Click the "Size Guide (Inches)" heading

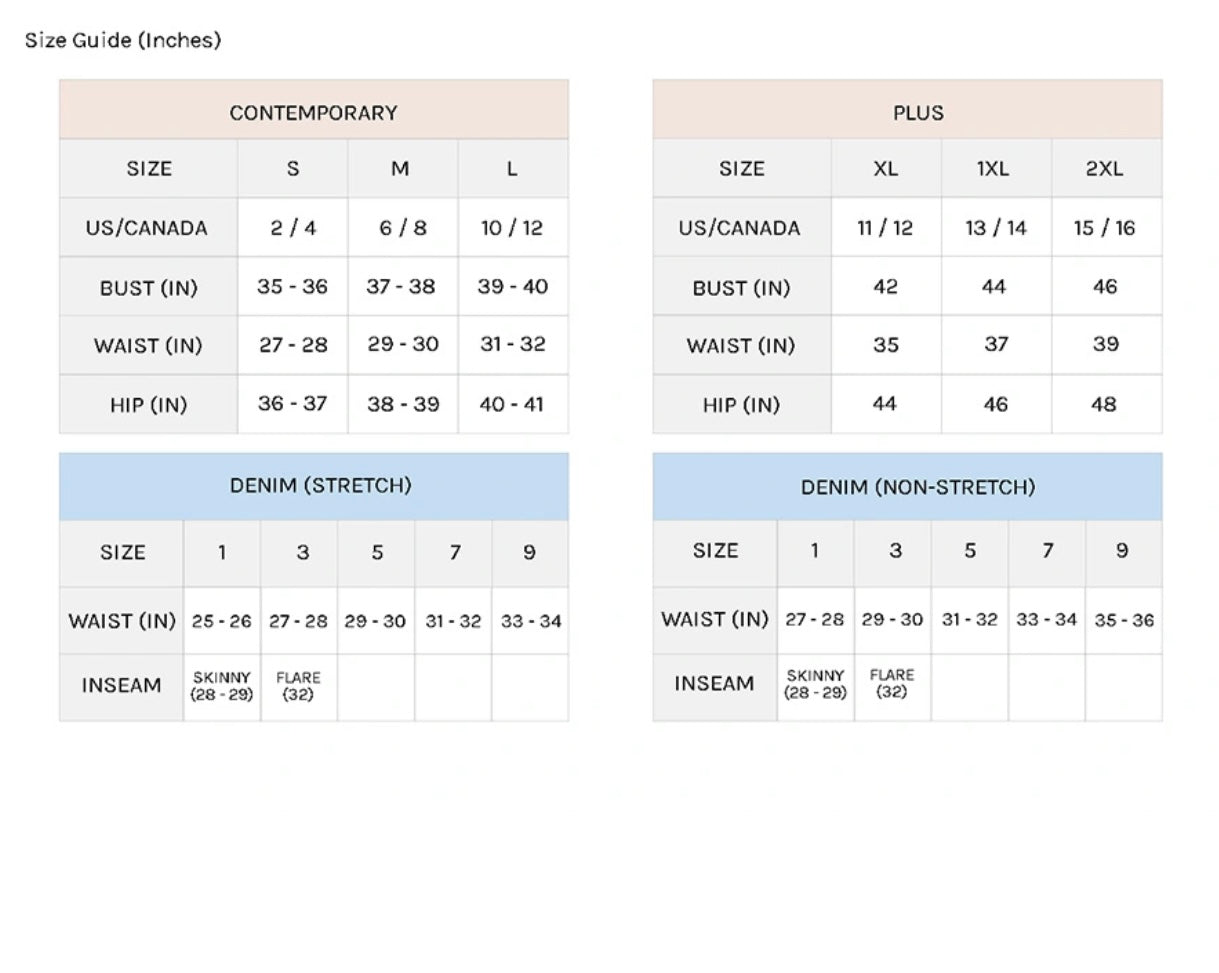123,40
